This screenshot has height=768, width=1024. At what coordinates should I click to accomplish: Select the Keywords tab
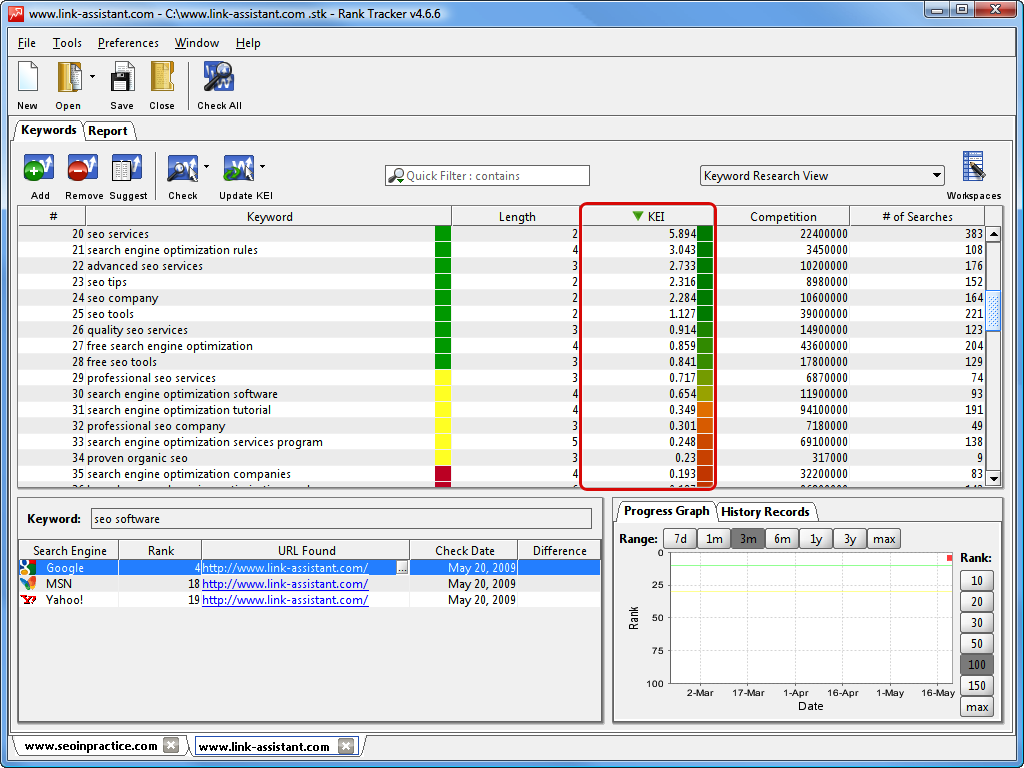pyautogui.click(x=49, y=130)
